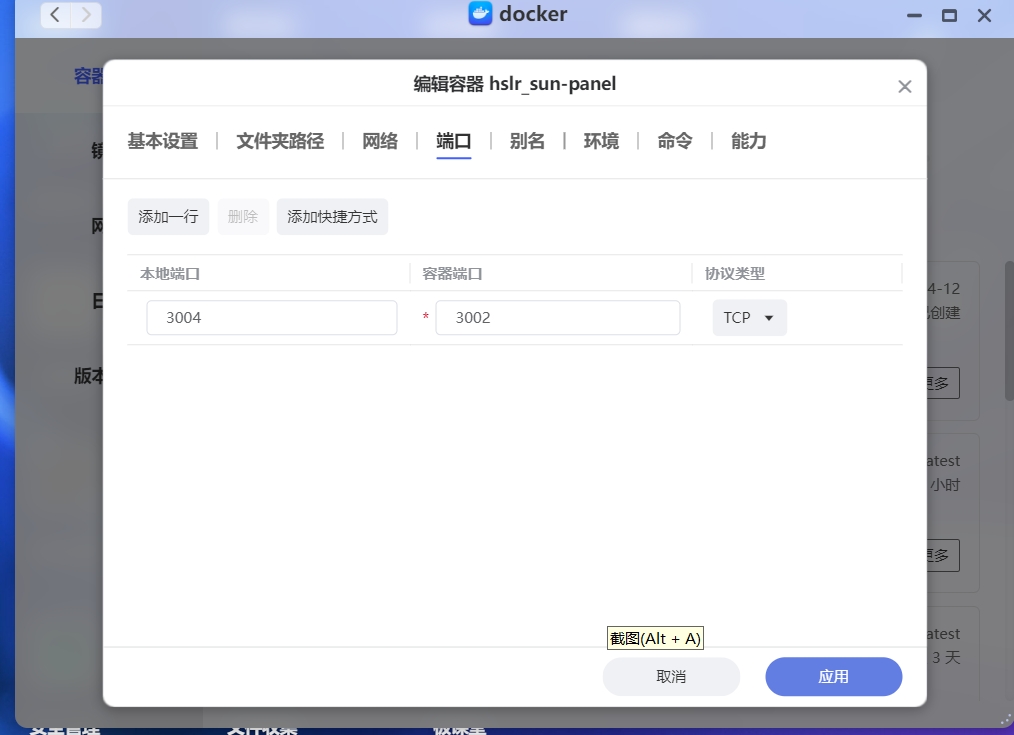Select the 别名 tab
The image size is (1014, 735).
coord(527,141)
